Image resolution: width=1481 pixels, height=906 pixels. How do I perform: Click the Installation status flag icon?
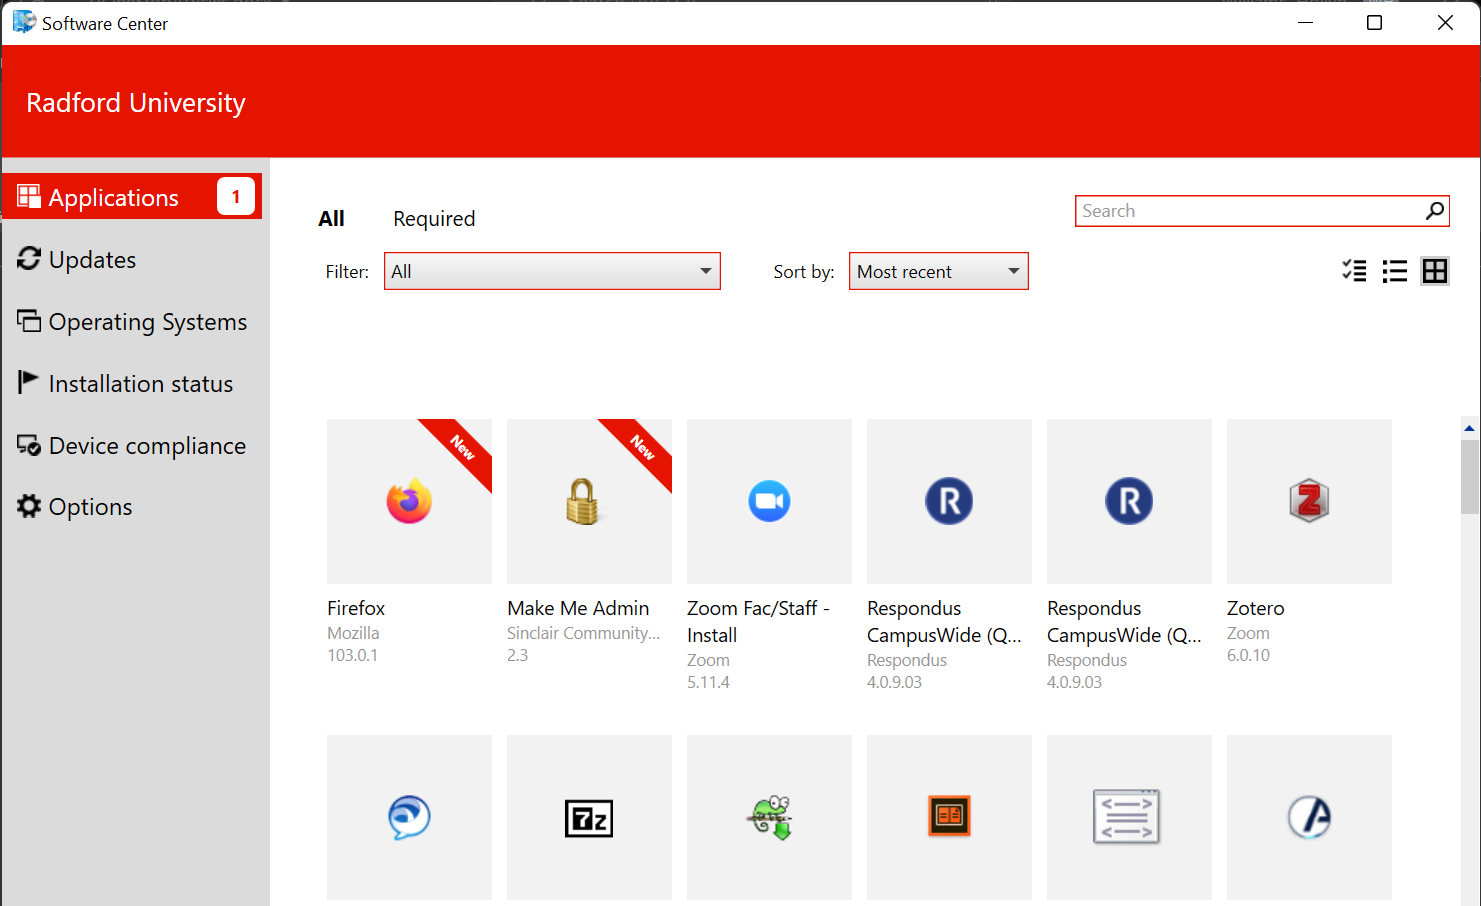(x=28, y=382)
